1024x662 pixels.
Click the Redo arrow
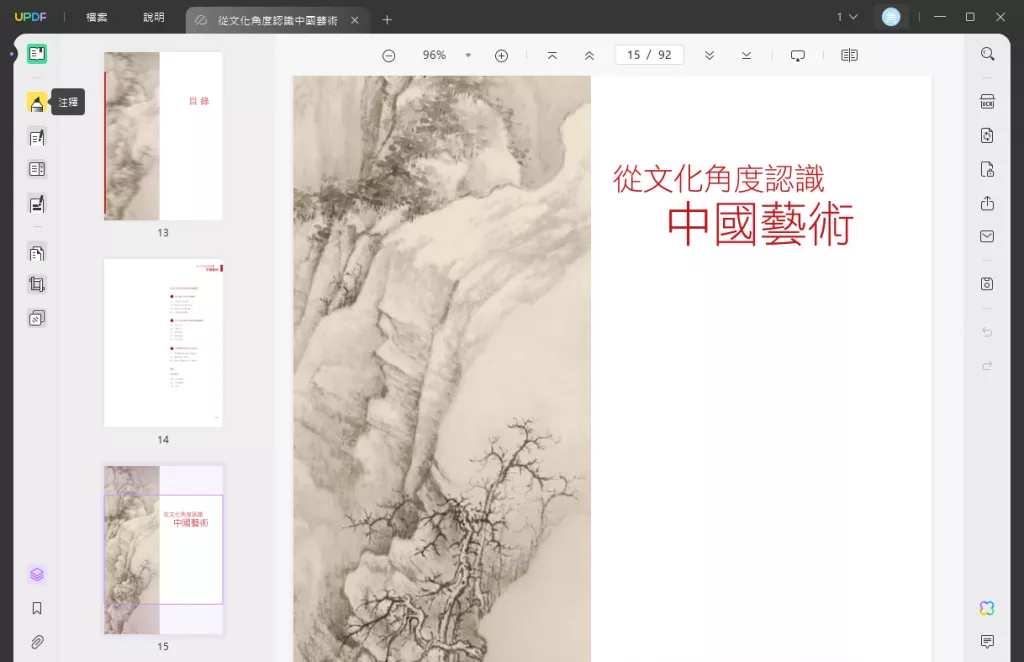coord(987,366)
